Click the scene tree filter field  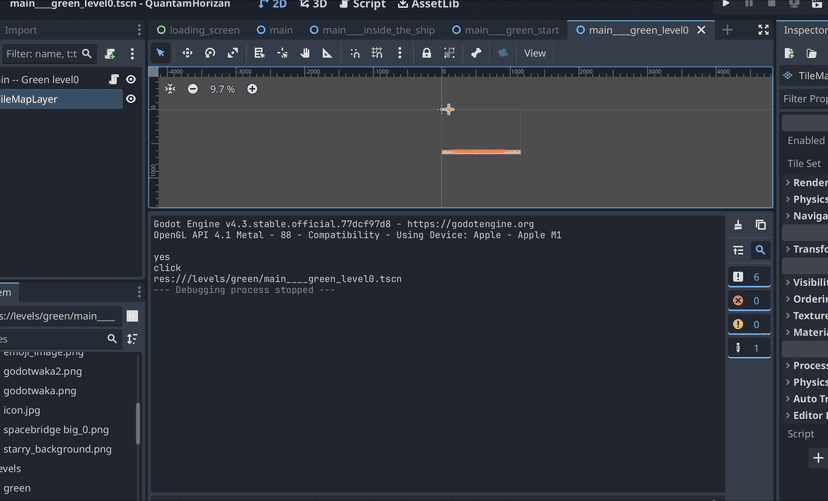click(x=41, y=54)
